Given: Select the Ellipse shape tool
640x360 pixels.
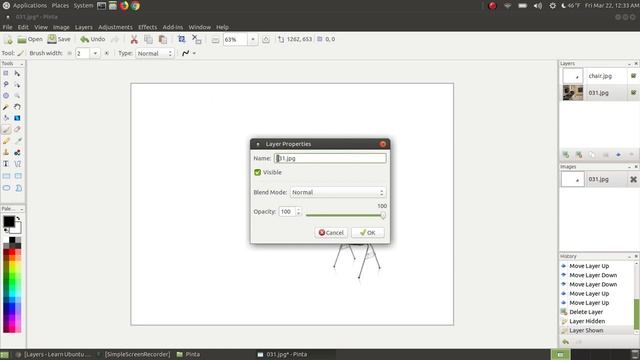Looking at the screenshot, I should click(6, 188).
